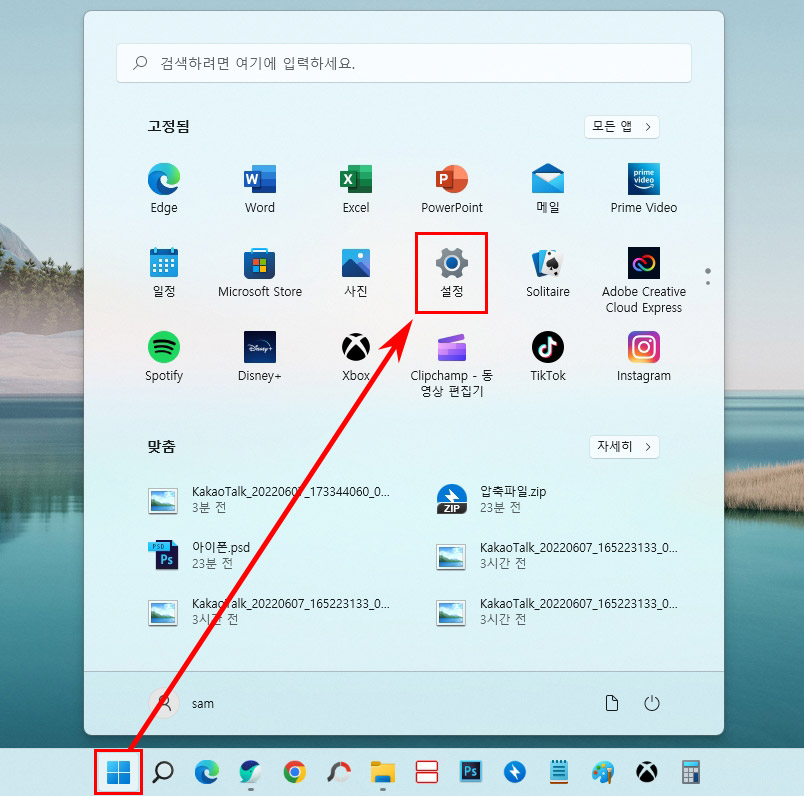This screenshot has height=796, width=804.
Task: Launch the TikTok app
Action: click(x=547, y=352)
